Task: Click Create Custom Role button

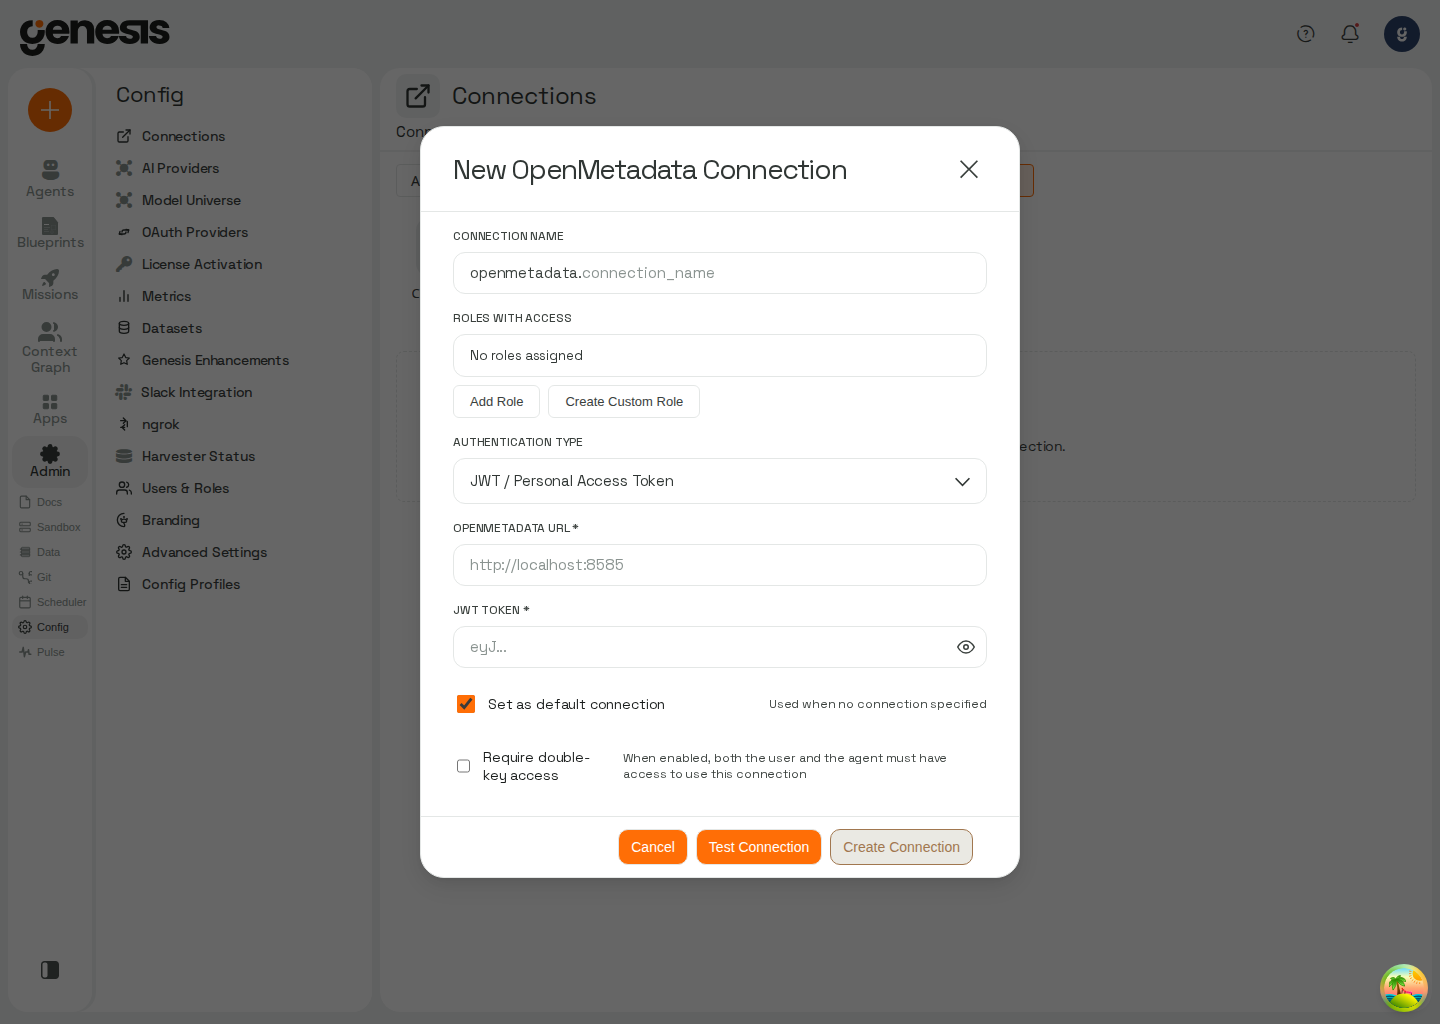Action: click(x=624, y=402)
